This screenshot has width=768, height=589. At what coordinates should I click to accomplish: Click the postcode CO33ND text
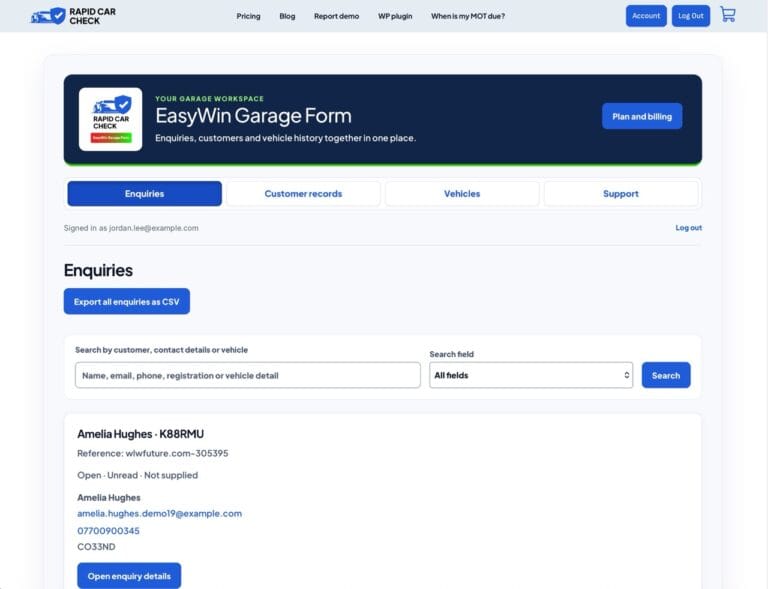click(96, 547)
